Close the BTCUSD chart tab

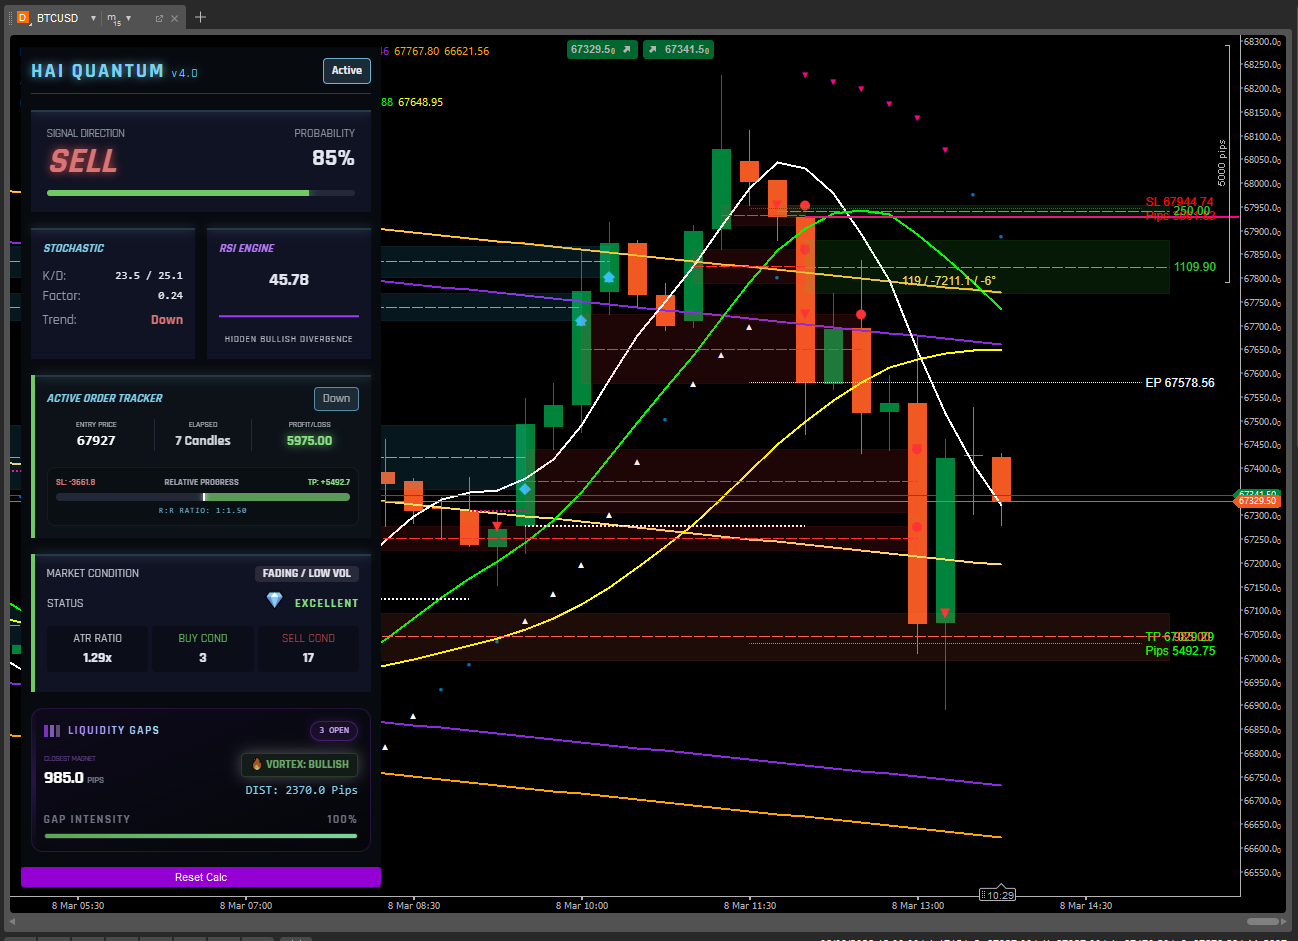pyautogui.click(x=175, y=18)
